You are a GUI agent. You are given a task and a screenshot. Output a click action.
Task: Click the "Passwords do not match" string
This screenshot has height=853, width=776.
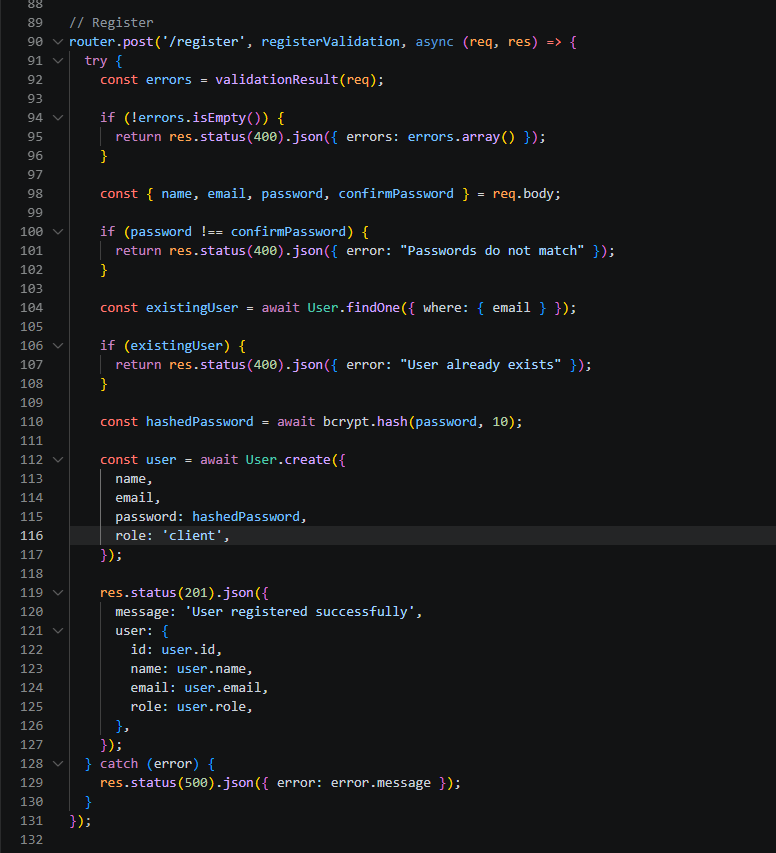click(492, 251)
